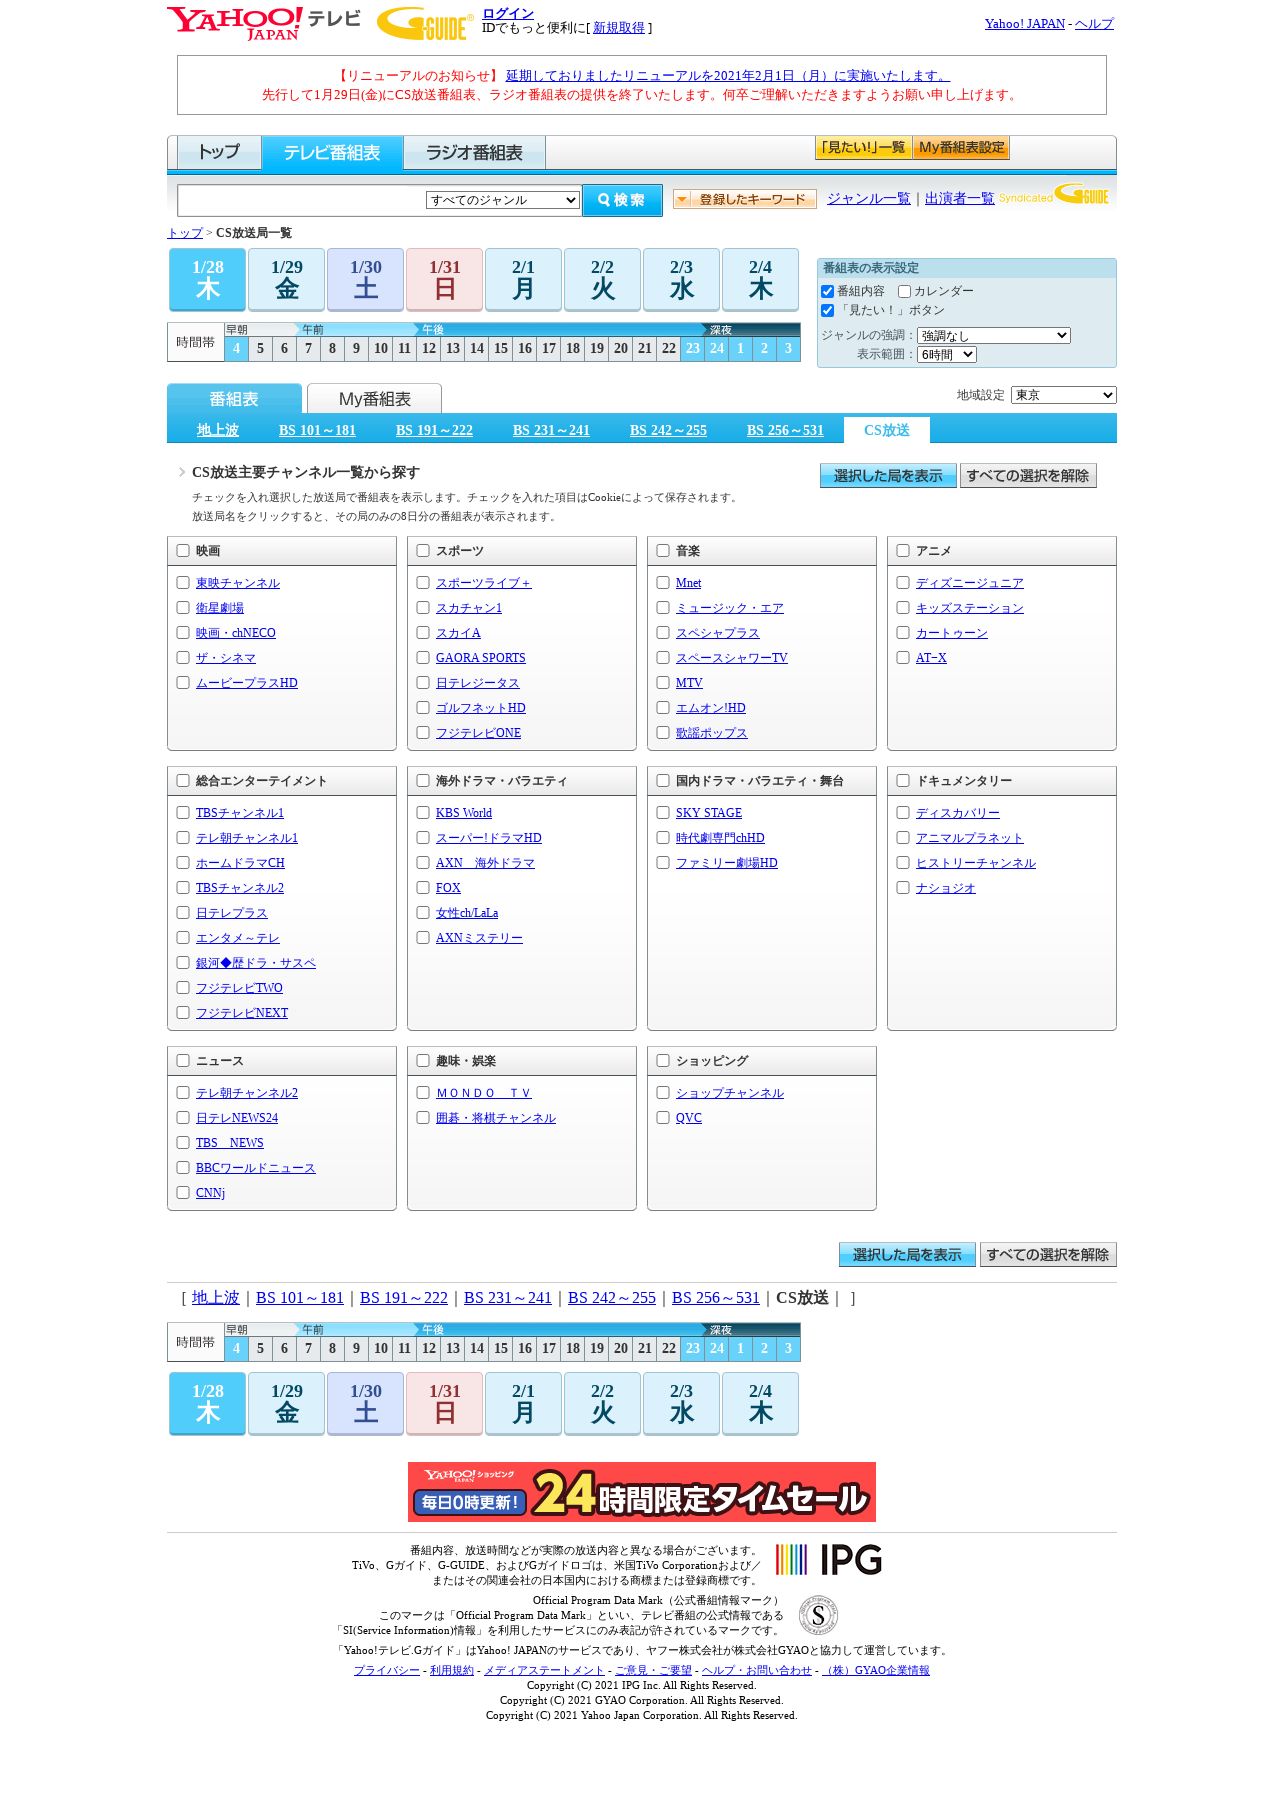The image size is (1284, 1801).
Task: Open the 24時間限定タイムセール banner
Action: pos(642,1492)
